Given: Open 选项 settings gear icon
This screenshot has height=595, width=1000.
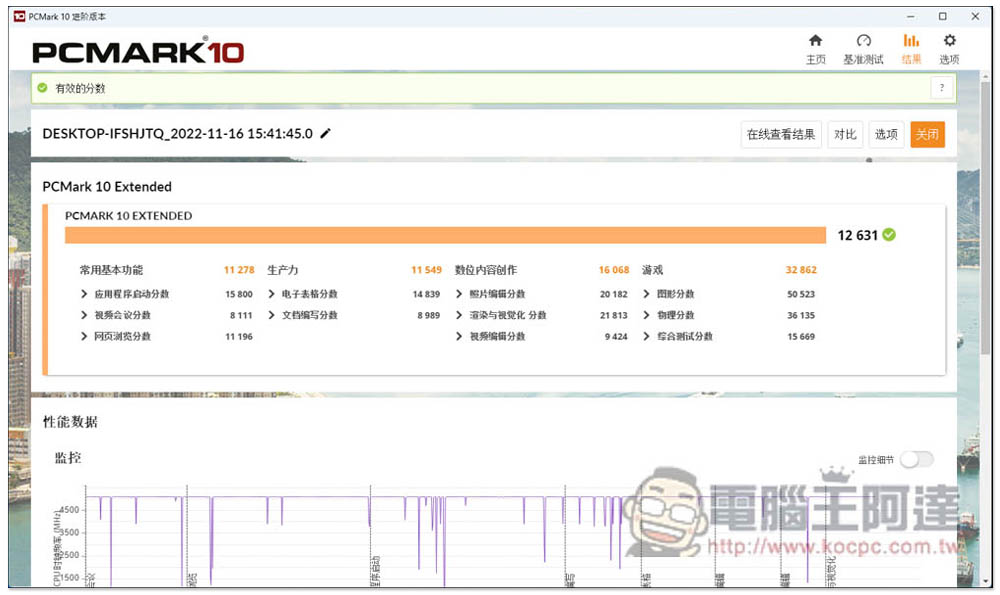Looking at the screenshot, I should click(950, 41).
